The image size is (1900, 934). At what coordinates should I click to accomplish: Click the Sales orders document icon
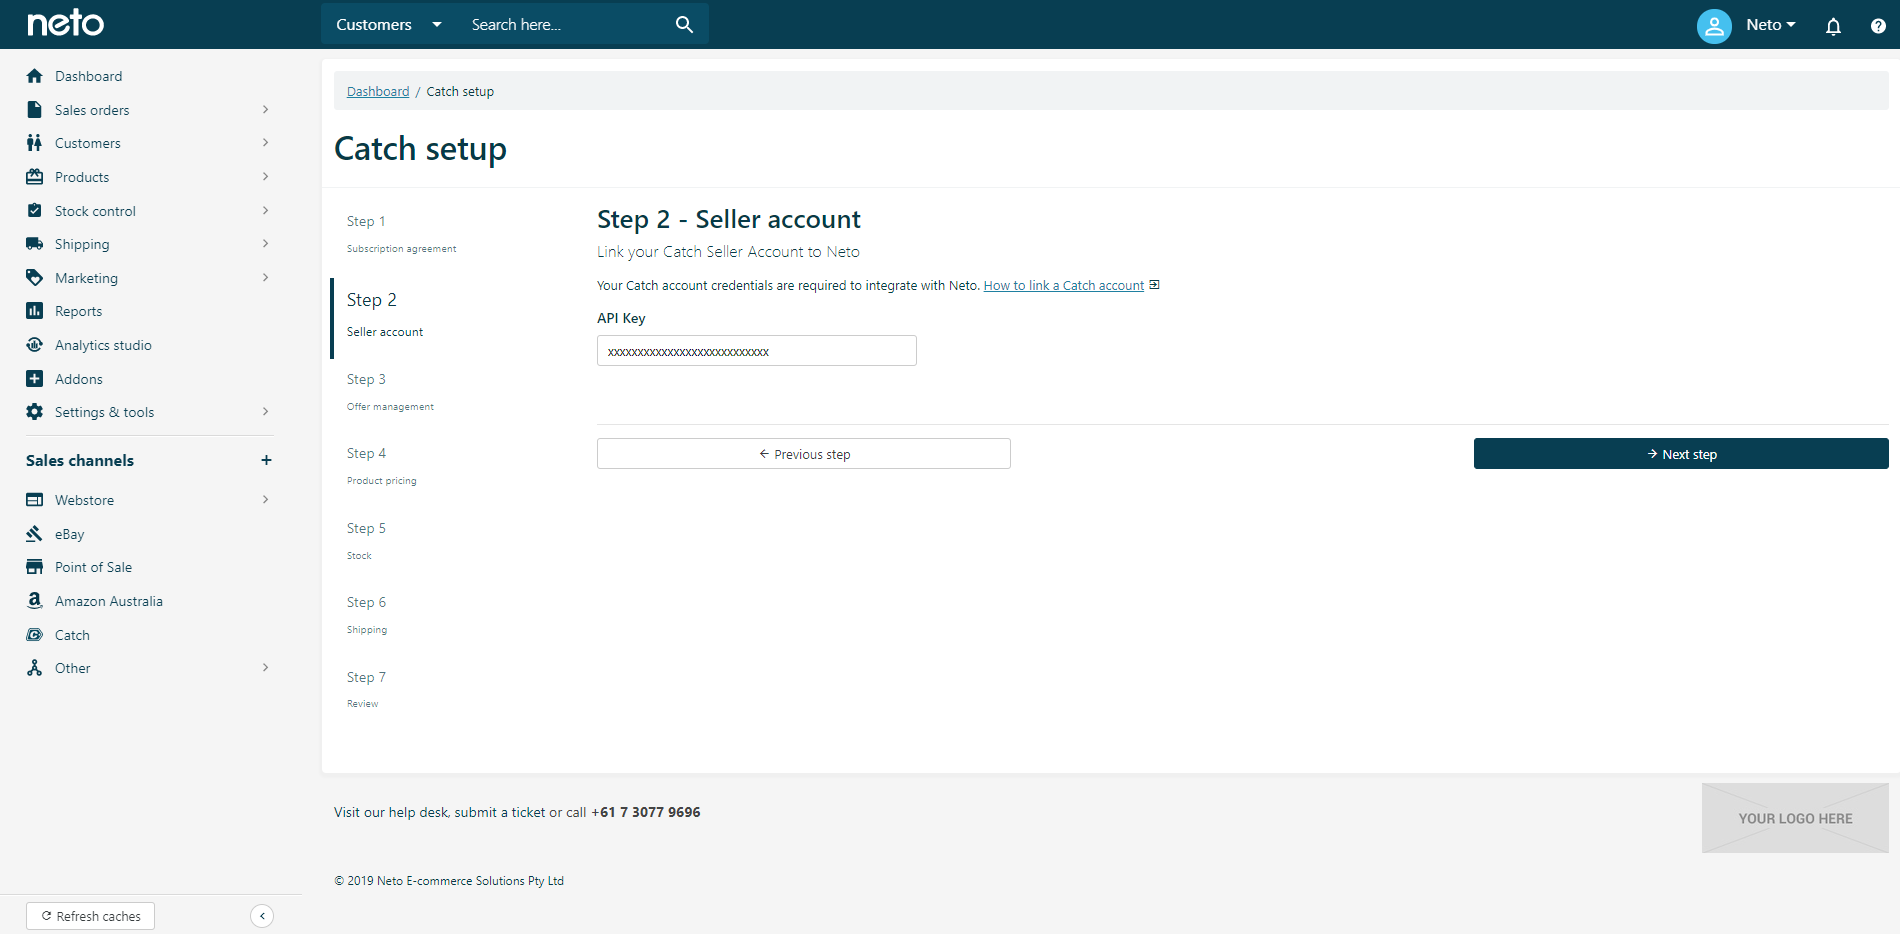click(35, 110)
